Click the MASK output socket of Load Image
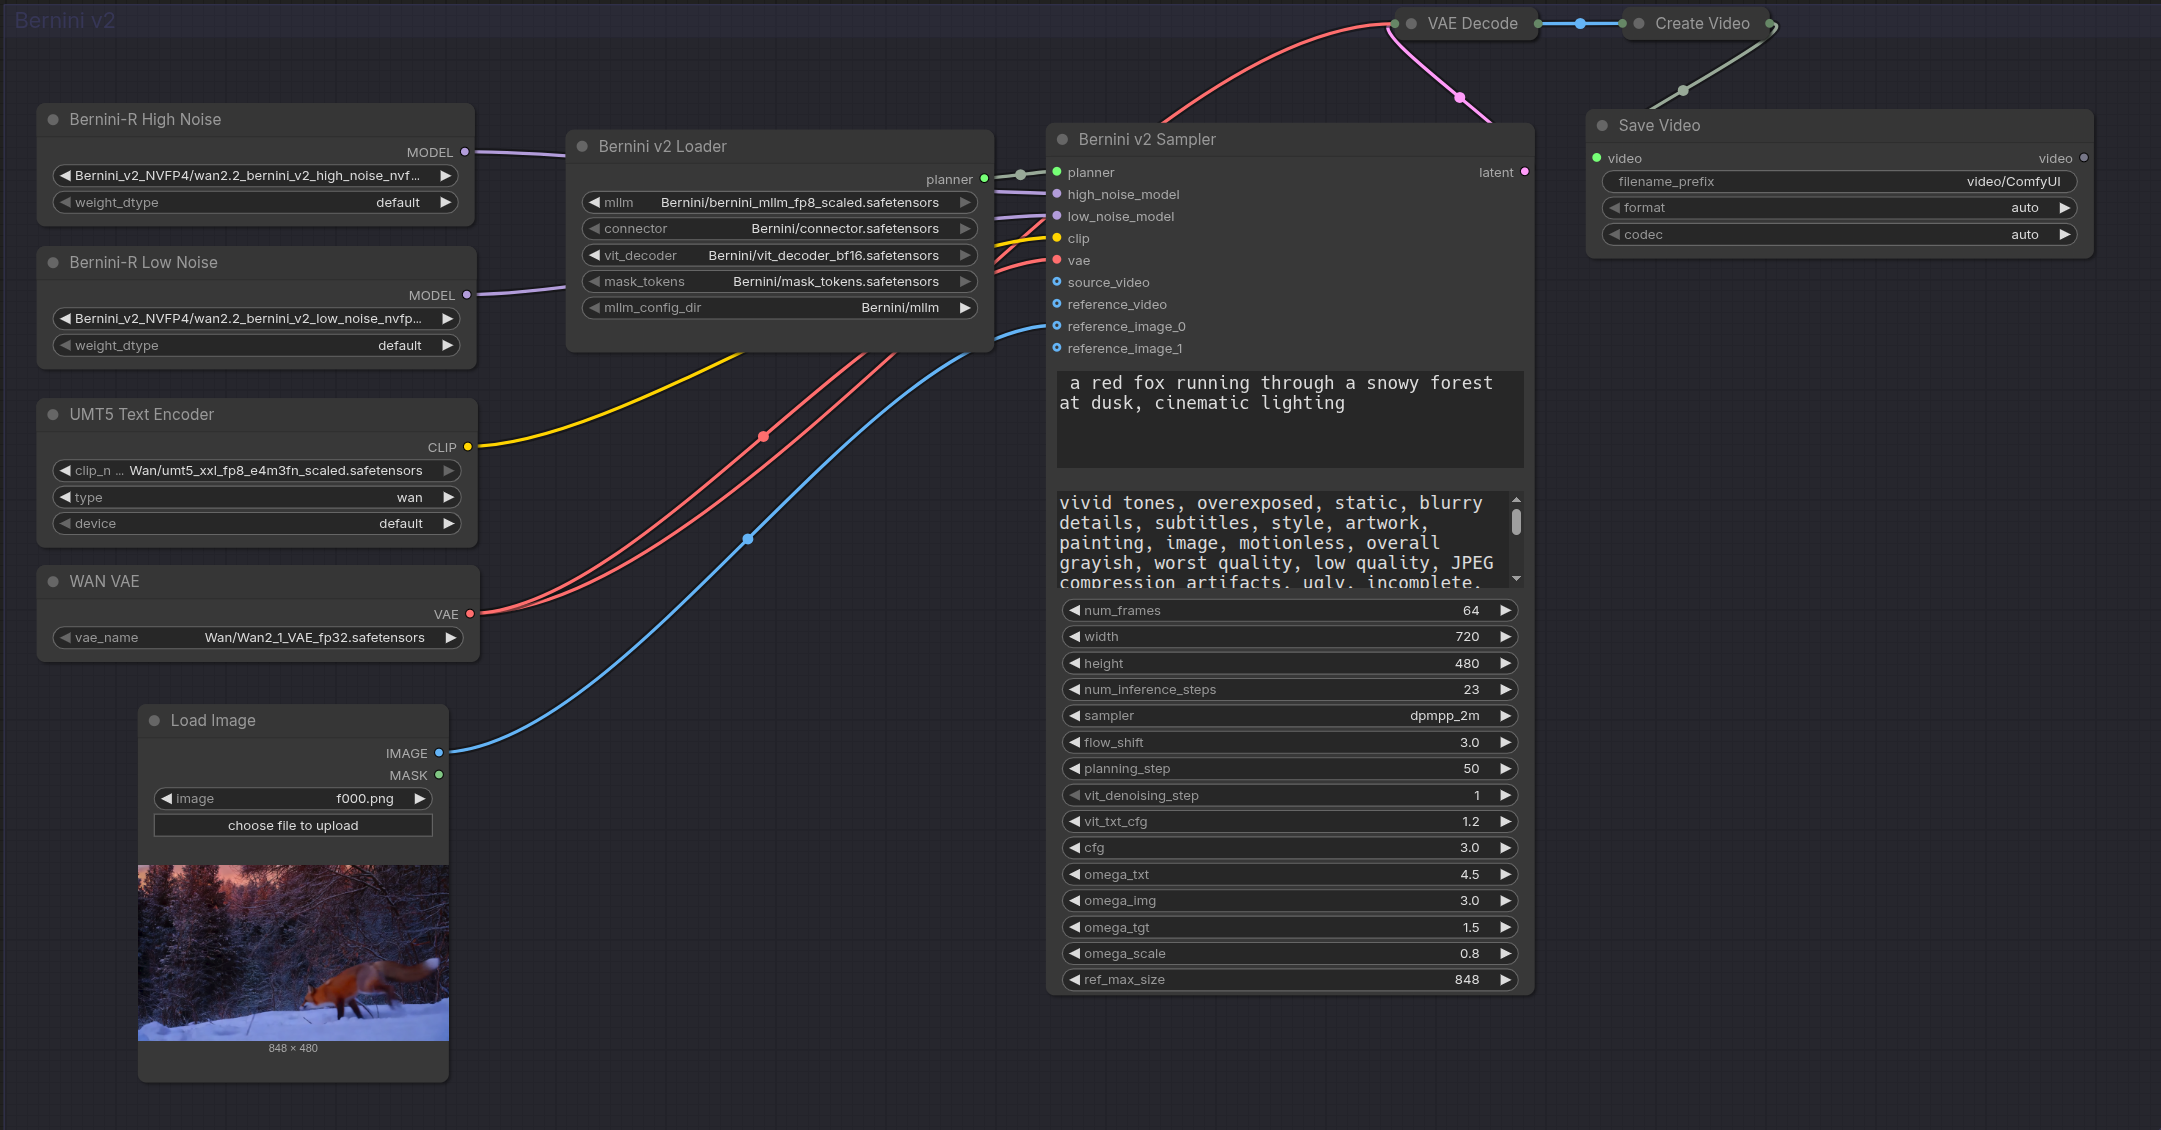The image size is (2161, 1130). tap(439, 775)
